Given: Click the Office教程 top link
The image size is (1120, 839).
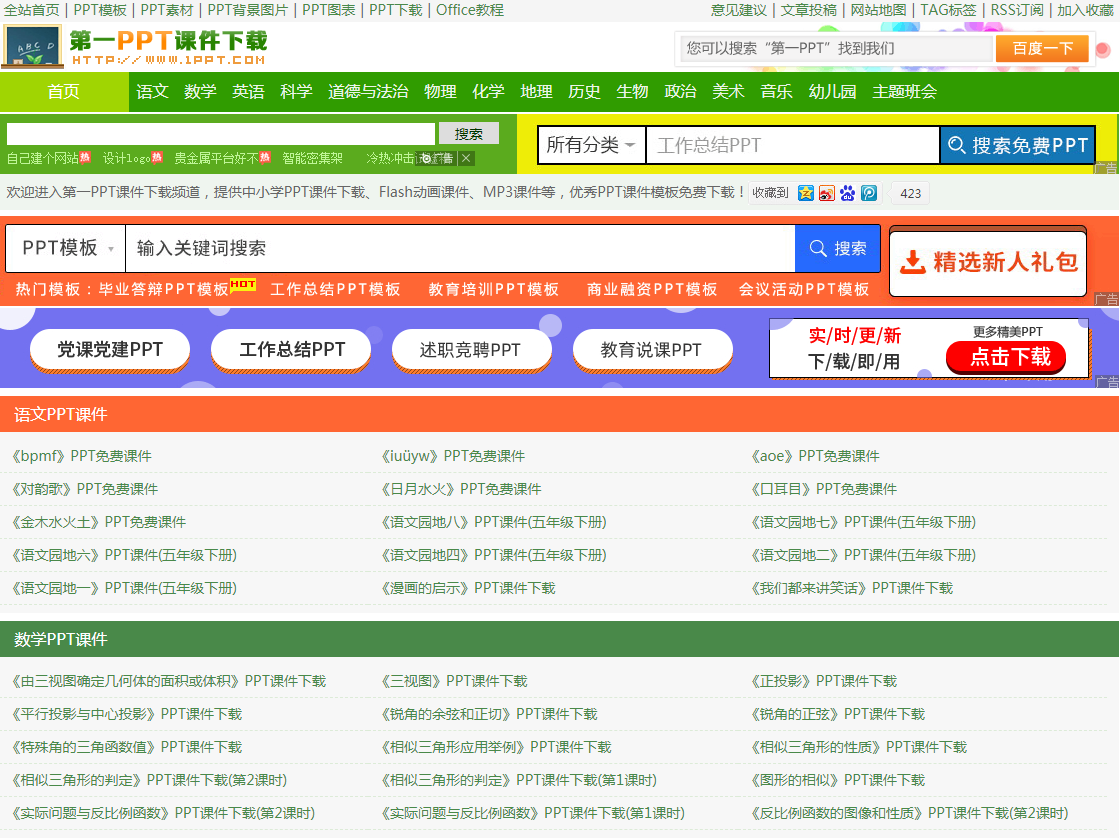Looking at the screenshot, I should click(470, 10).
